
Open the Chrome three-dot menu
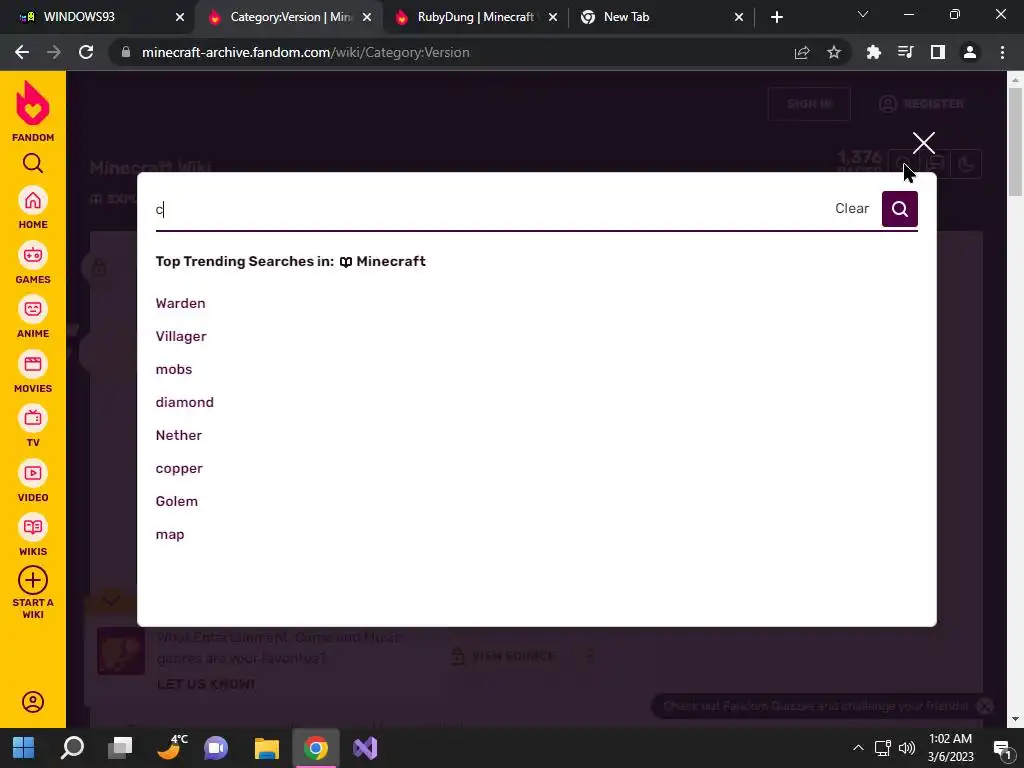(x=1002, y=52)
